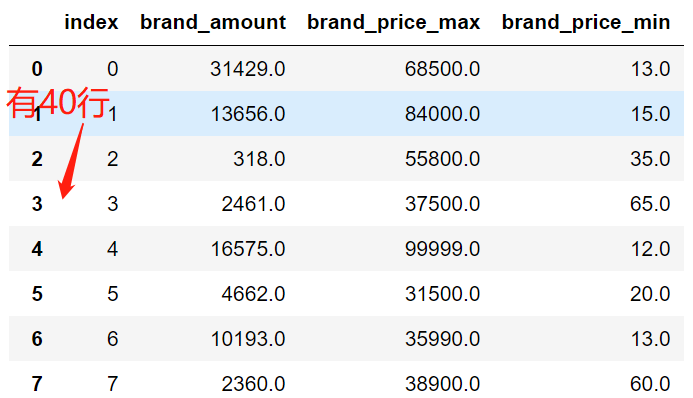Select brand_amount cell 31429.0
693x398 pixels.
click(x=248, y=69)
